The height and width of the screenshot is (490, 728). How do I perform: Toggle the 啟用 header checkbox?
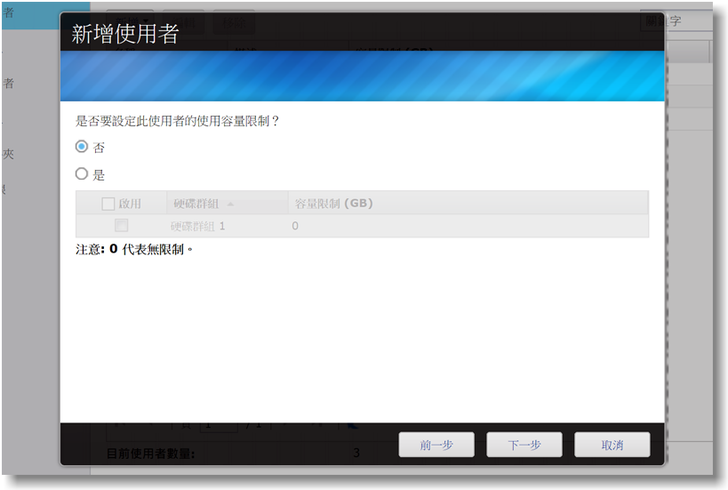[108, 203]
